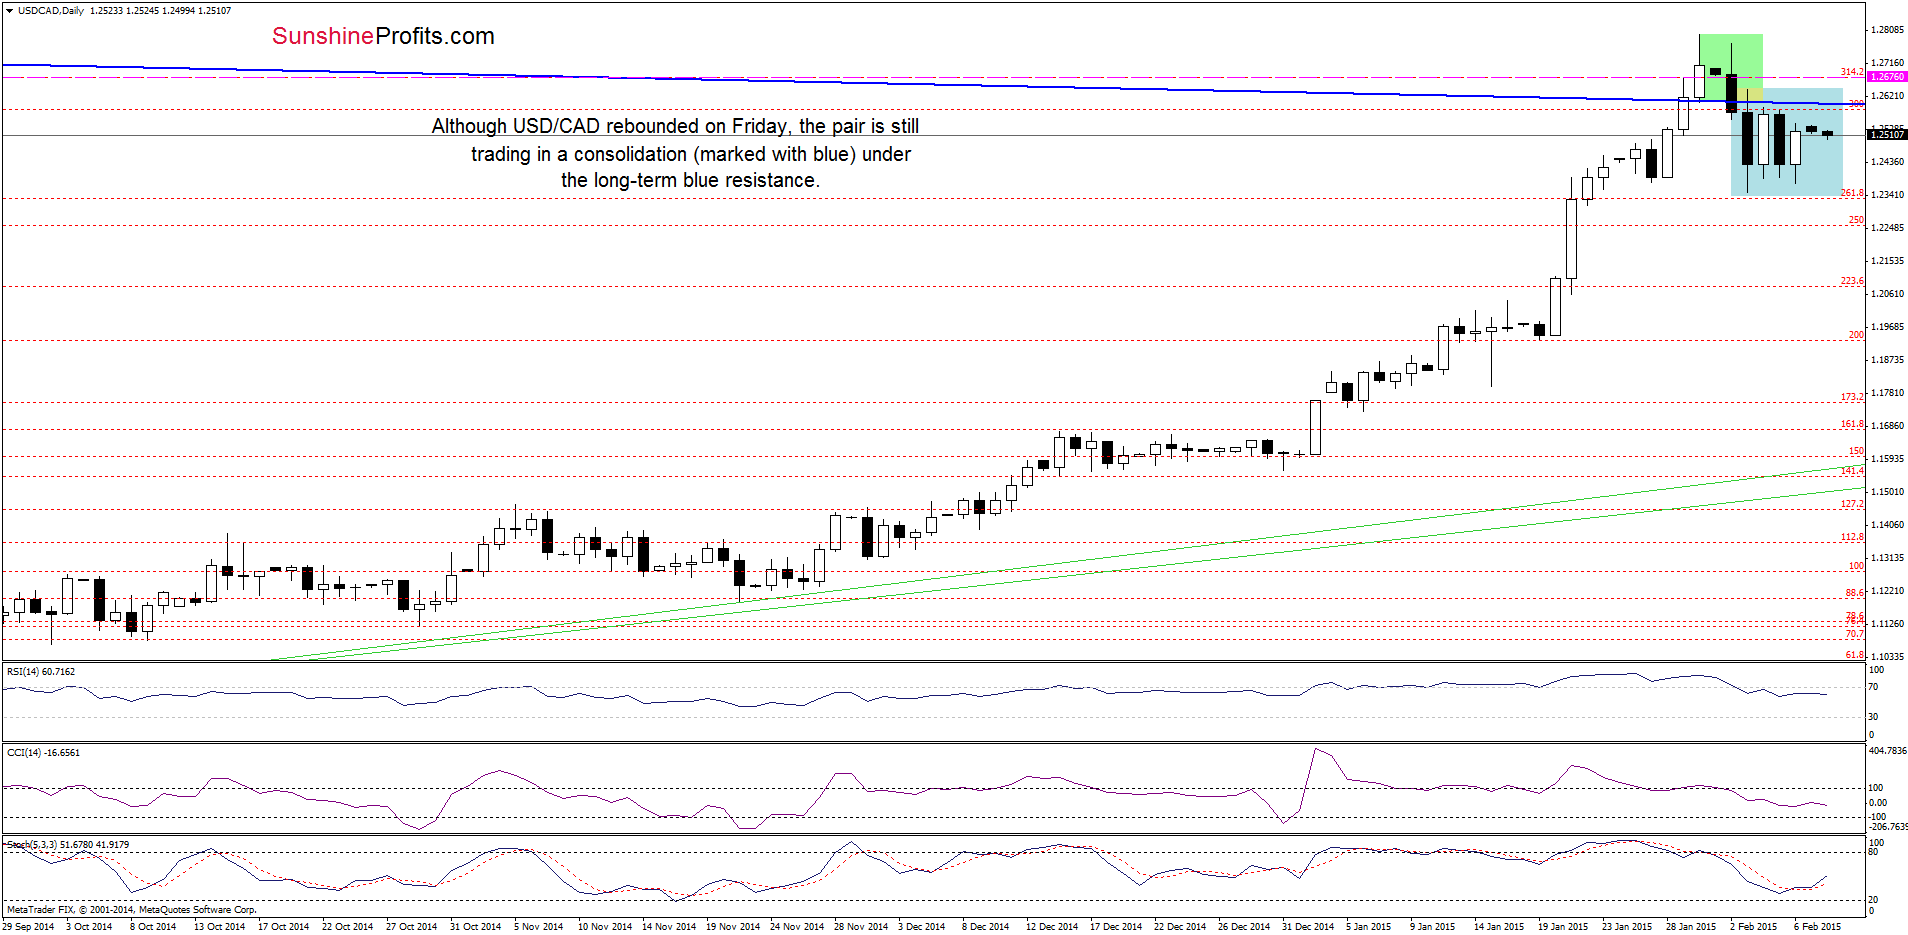
Task: Click the 1.12210 price axis label
Action: click(1887, 591)
